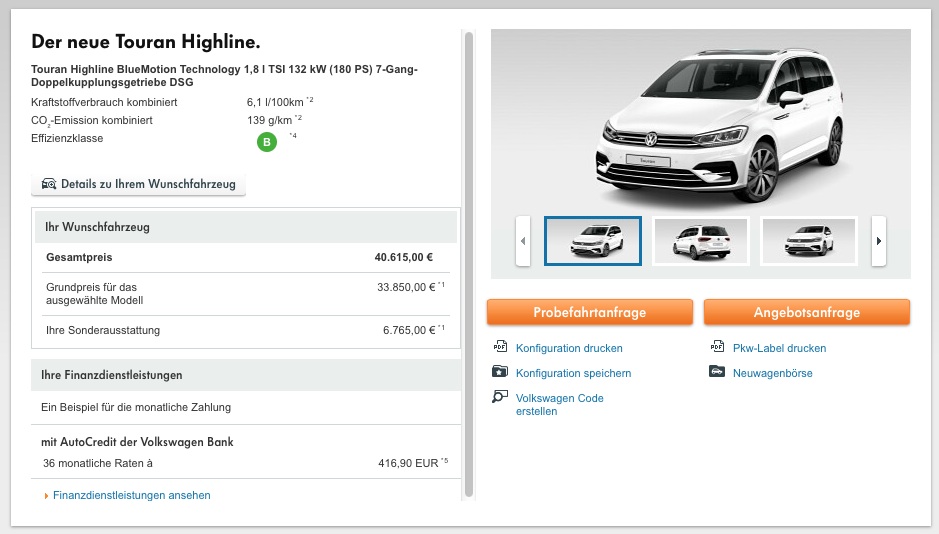Click the folder star icon beside Konfiguration speichern
939x534 pixels.
point(500,372)
